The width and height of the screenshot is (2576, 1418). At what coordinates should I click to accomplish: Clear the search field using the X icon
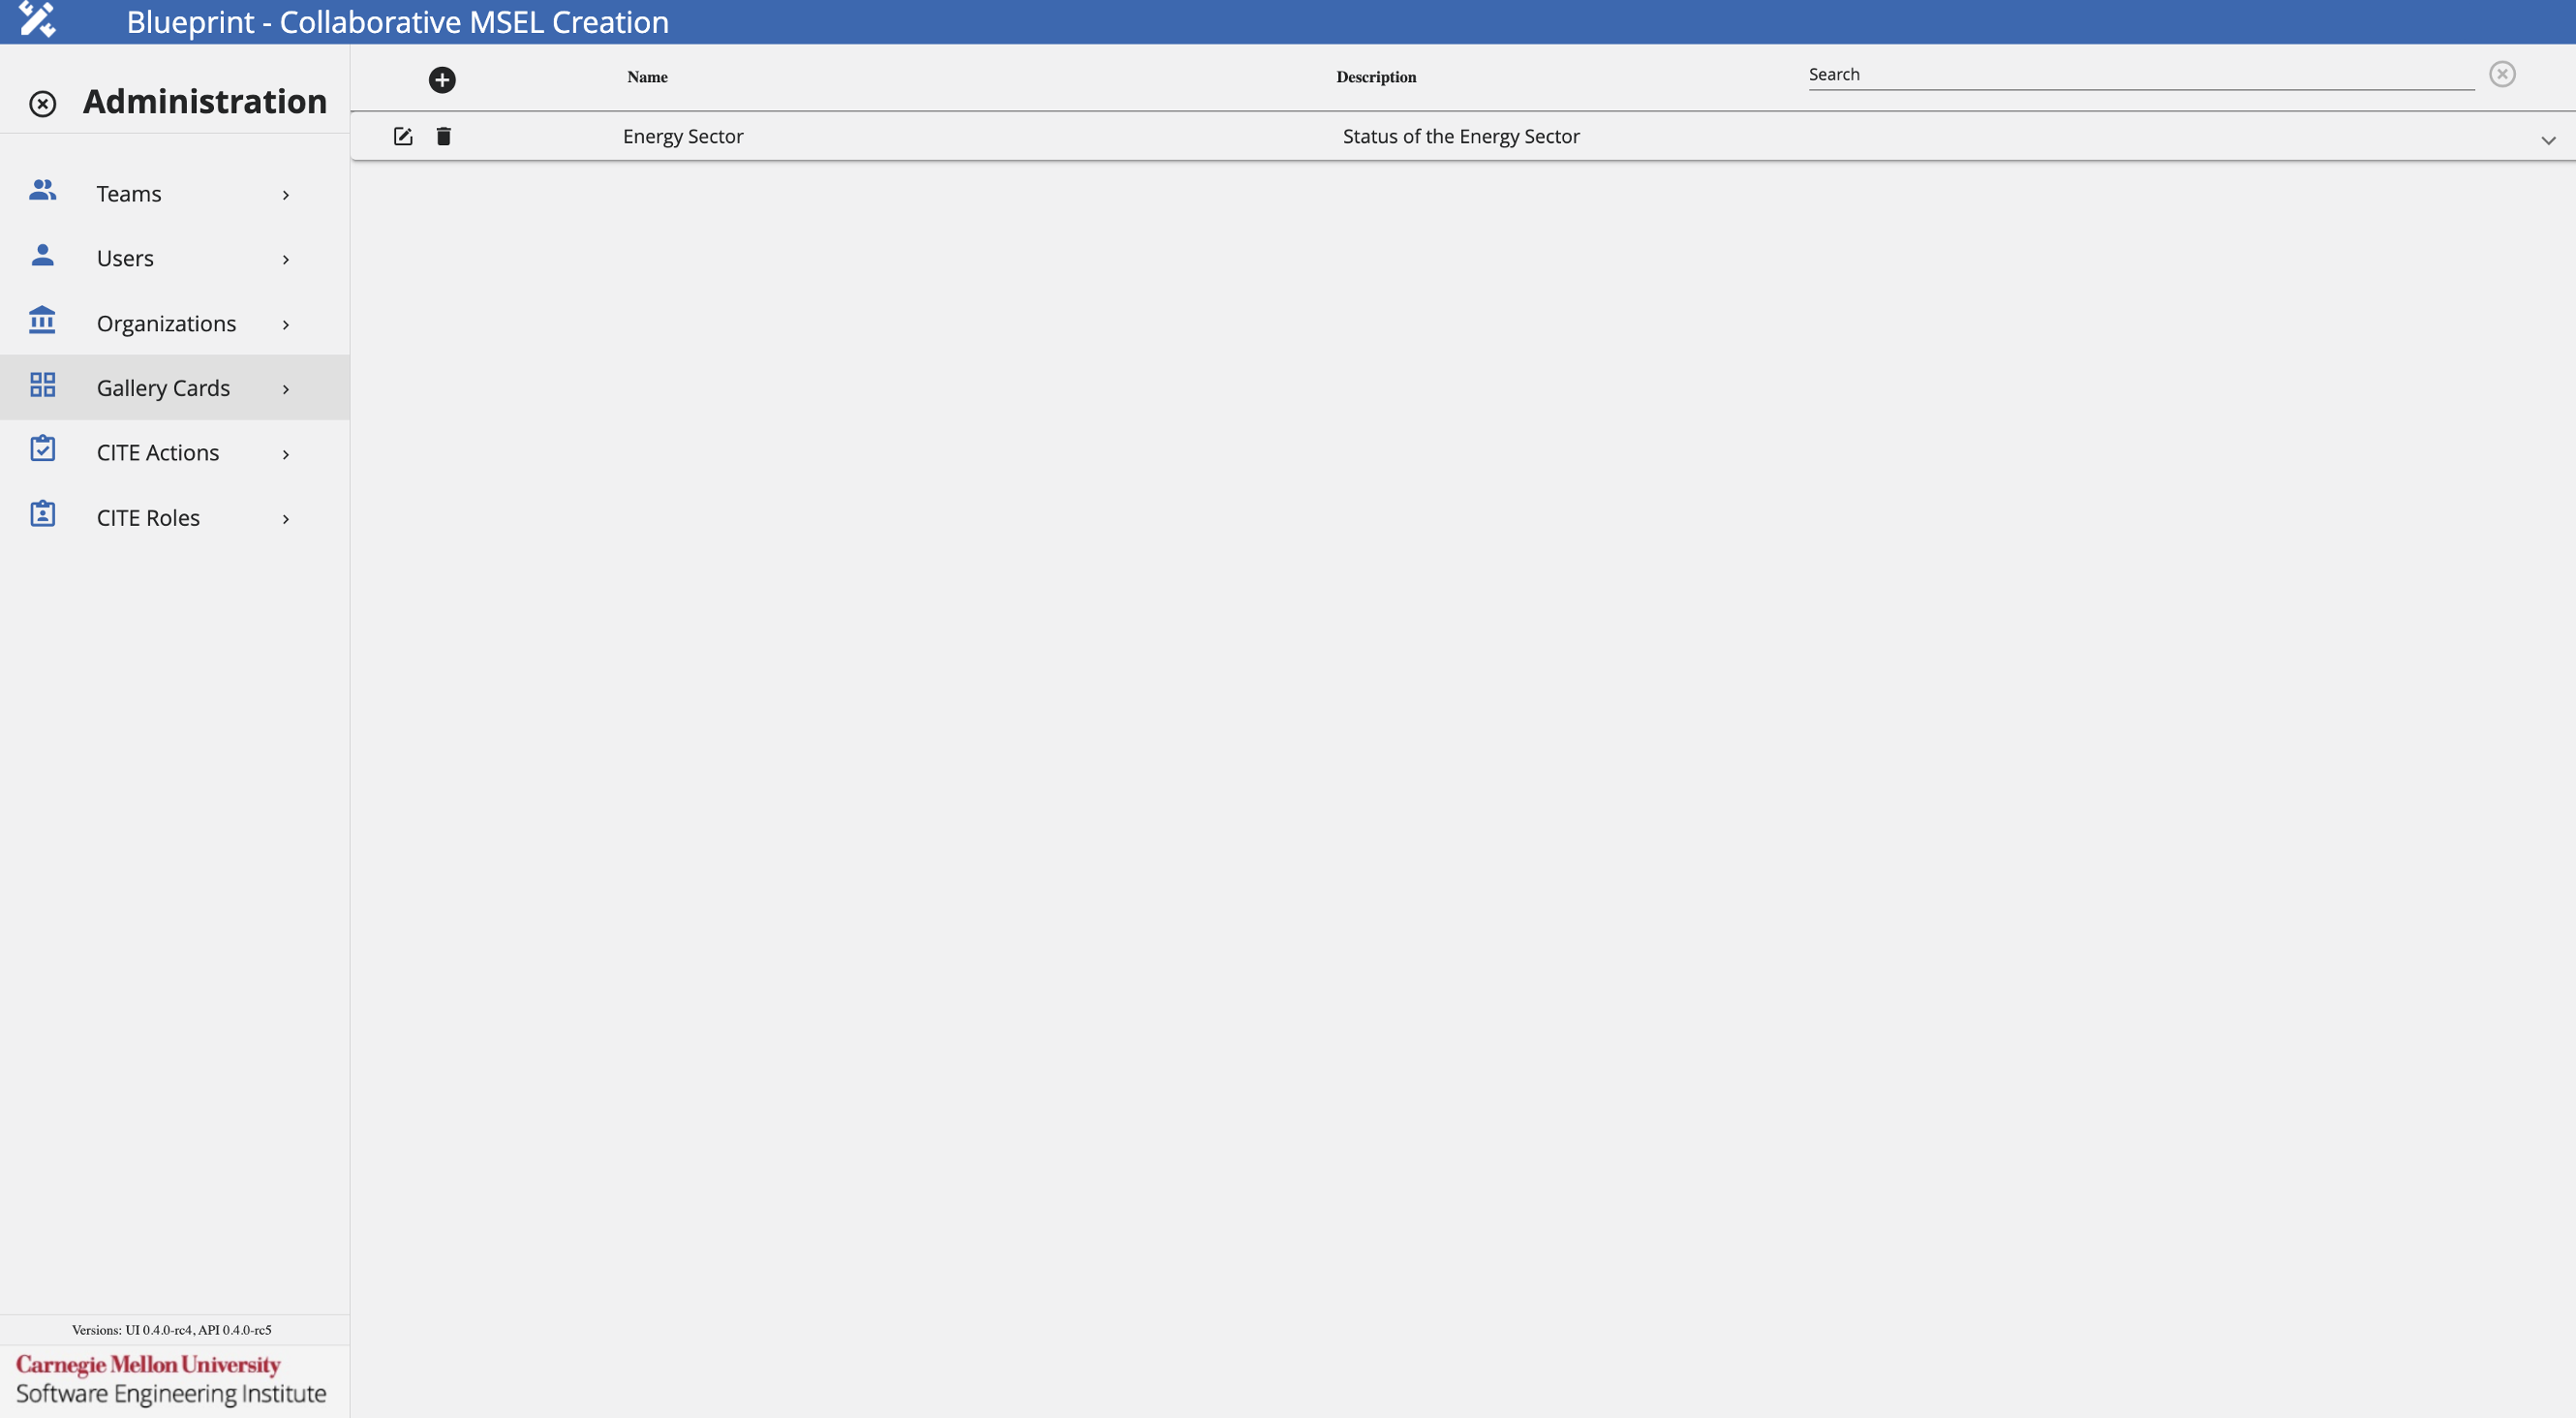[x=2502, y=73]
